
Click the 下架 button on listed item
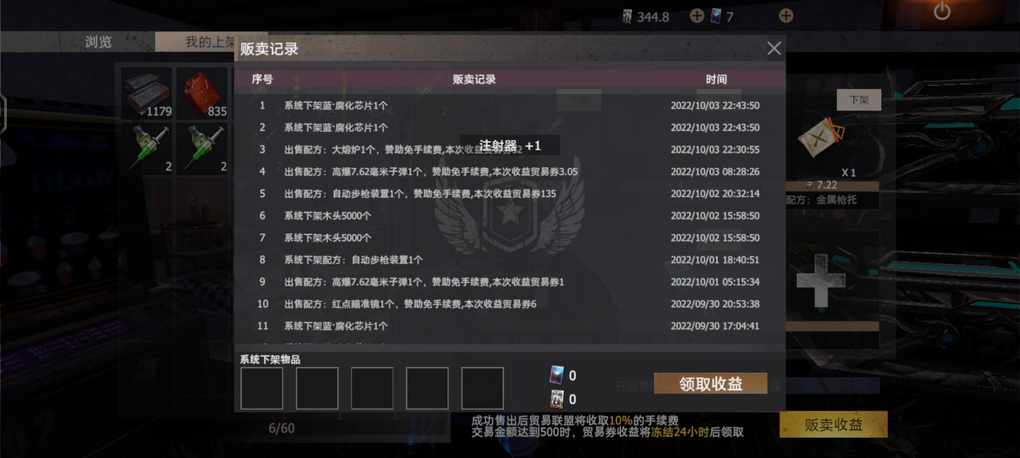[859, 100]
